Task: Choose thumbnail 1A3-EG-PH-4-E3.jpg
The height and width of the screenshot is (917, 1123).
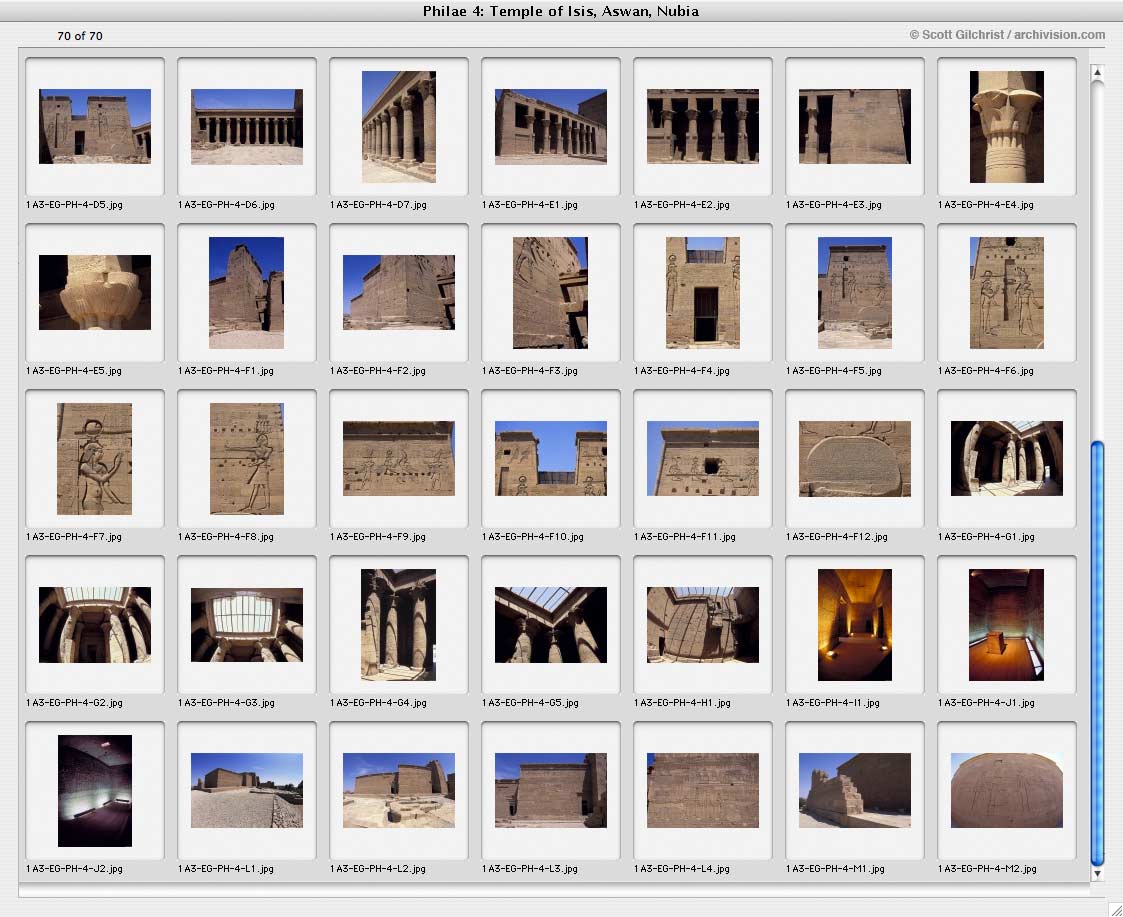Action: pos(854,126)
